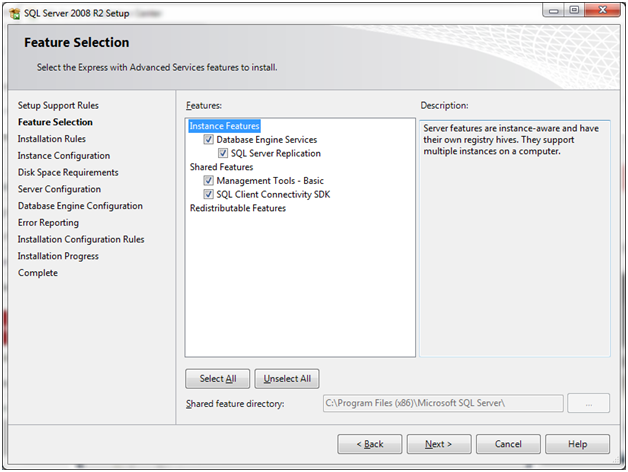Click the Setup Support Rules step
628x472 pixels.
pos(58,105)
